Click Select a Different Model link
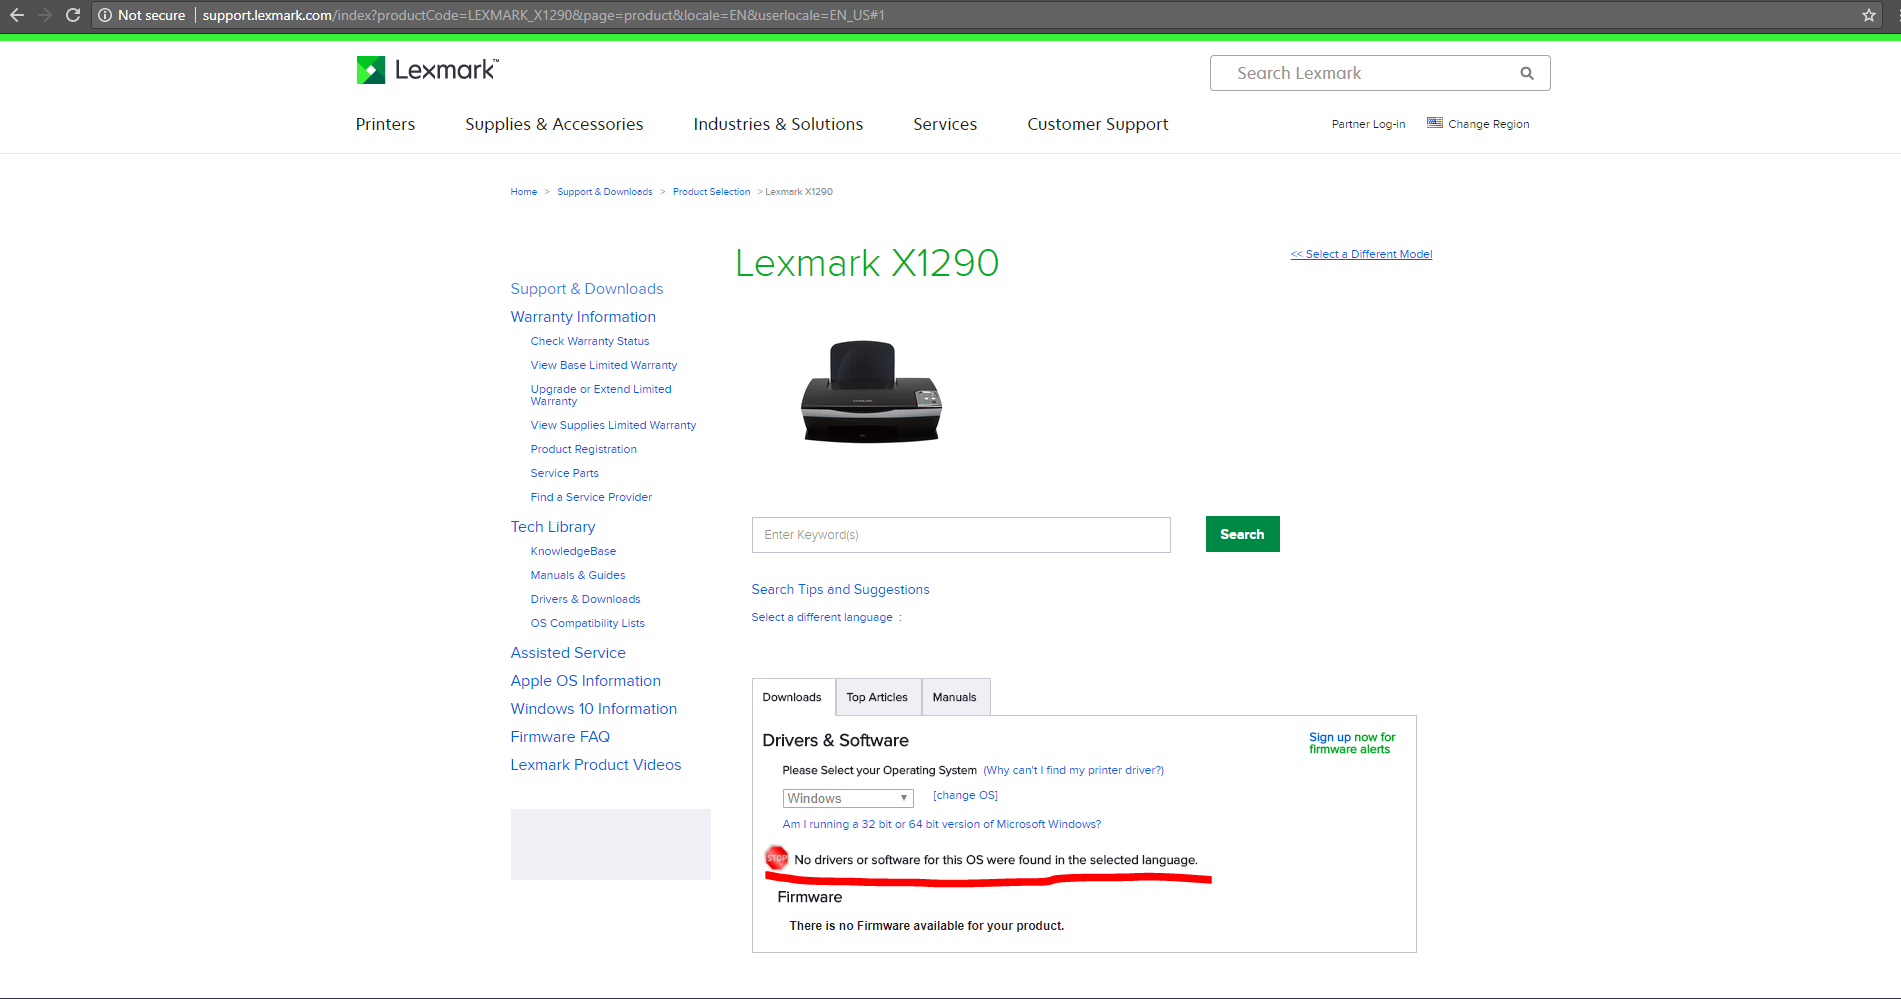The height and width of the screenshot is (999, 1901). (x=1361, y=254)
